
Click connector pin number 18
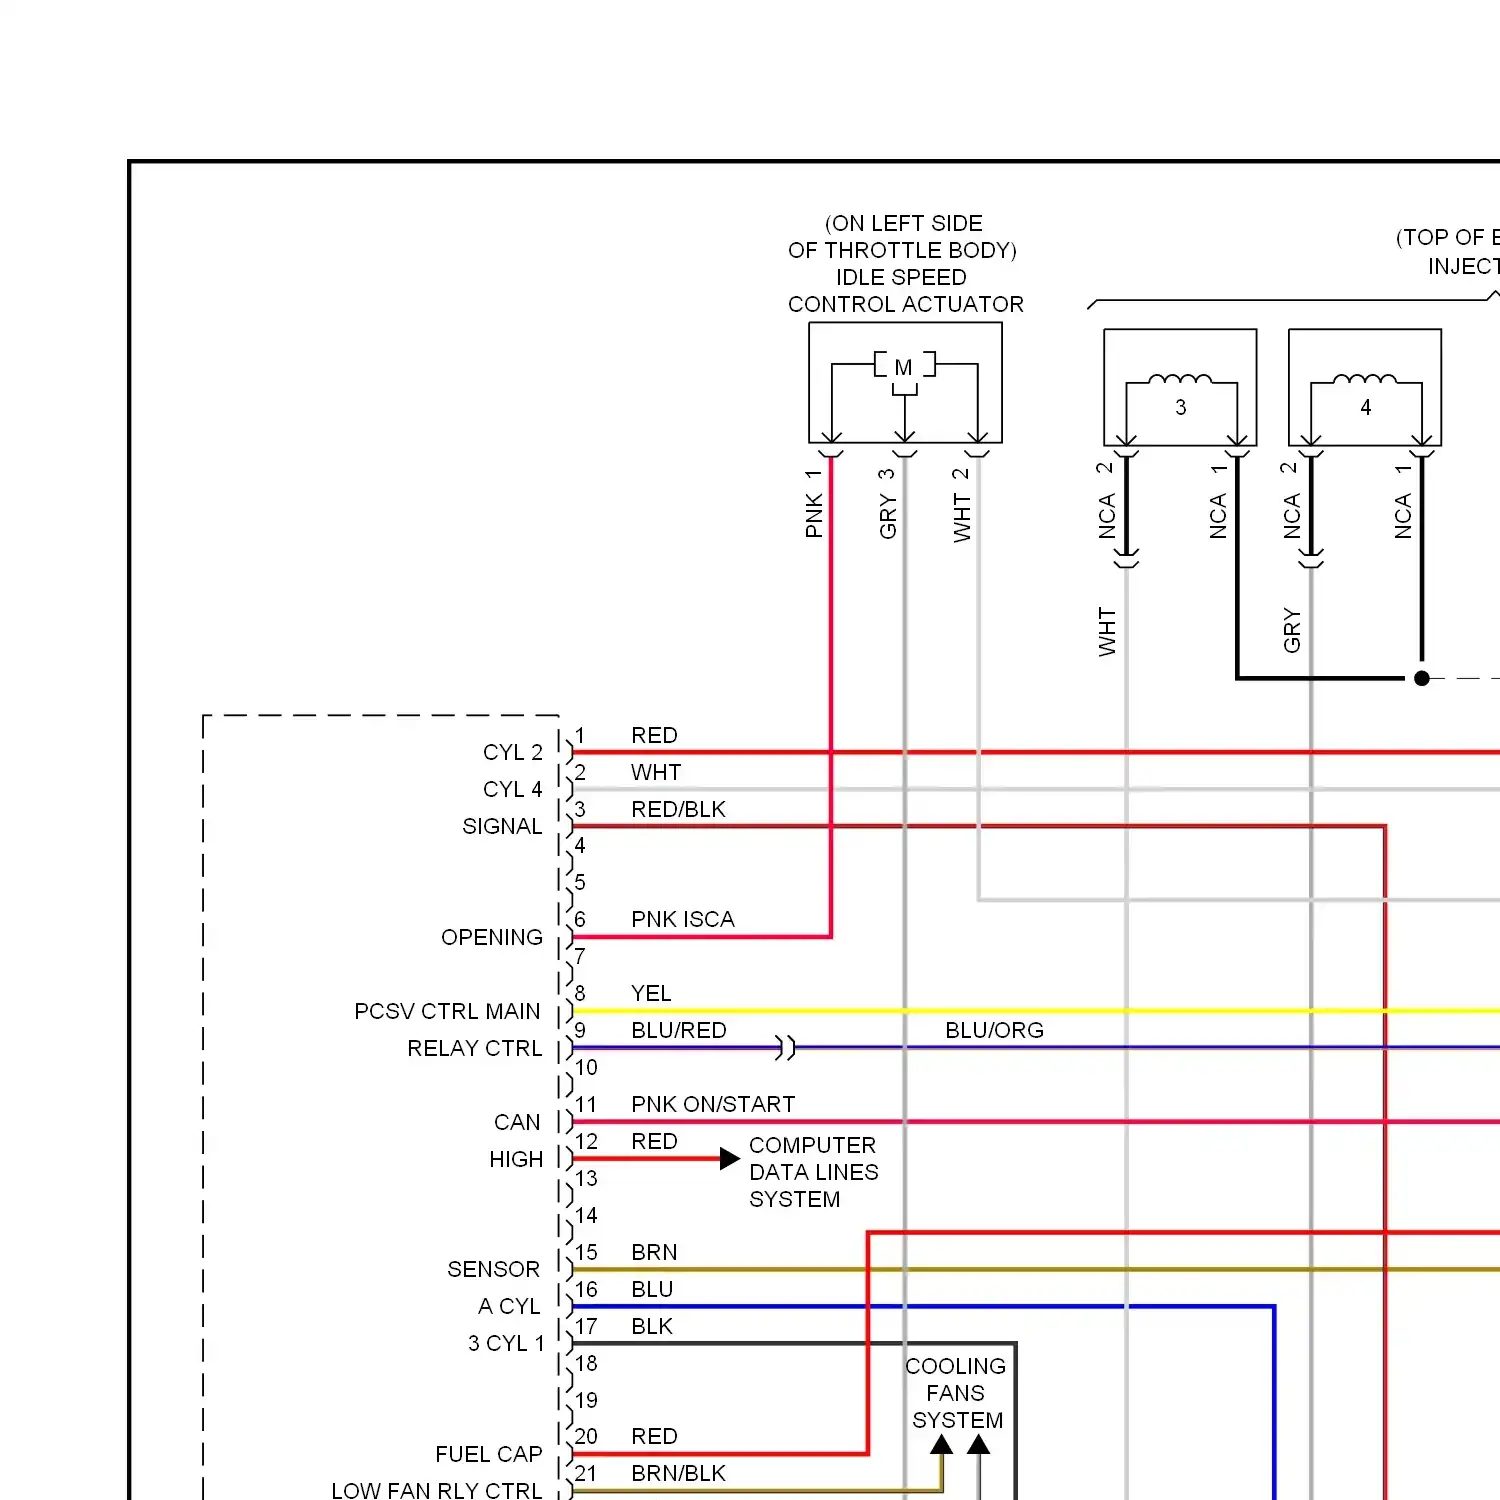point(586,1363)
